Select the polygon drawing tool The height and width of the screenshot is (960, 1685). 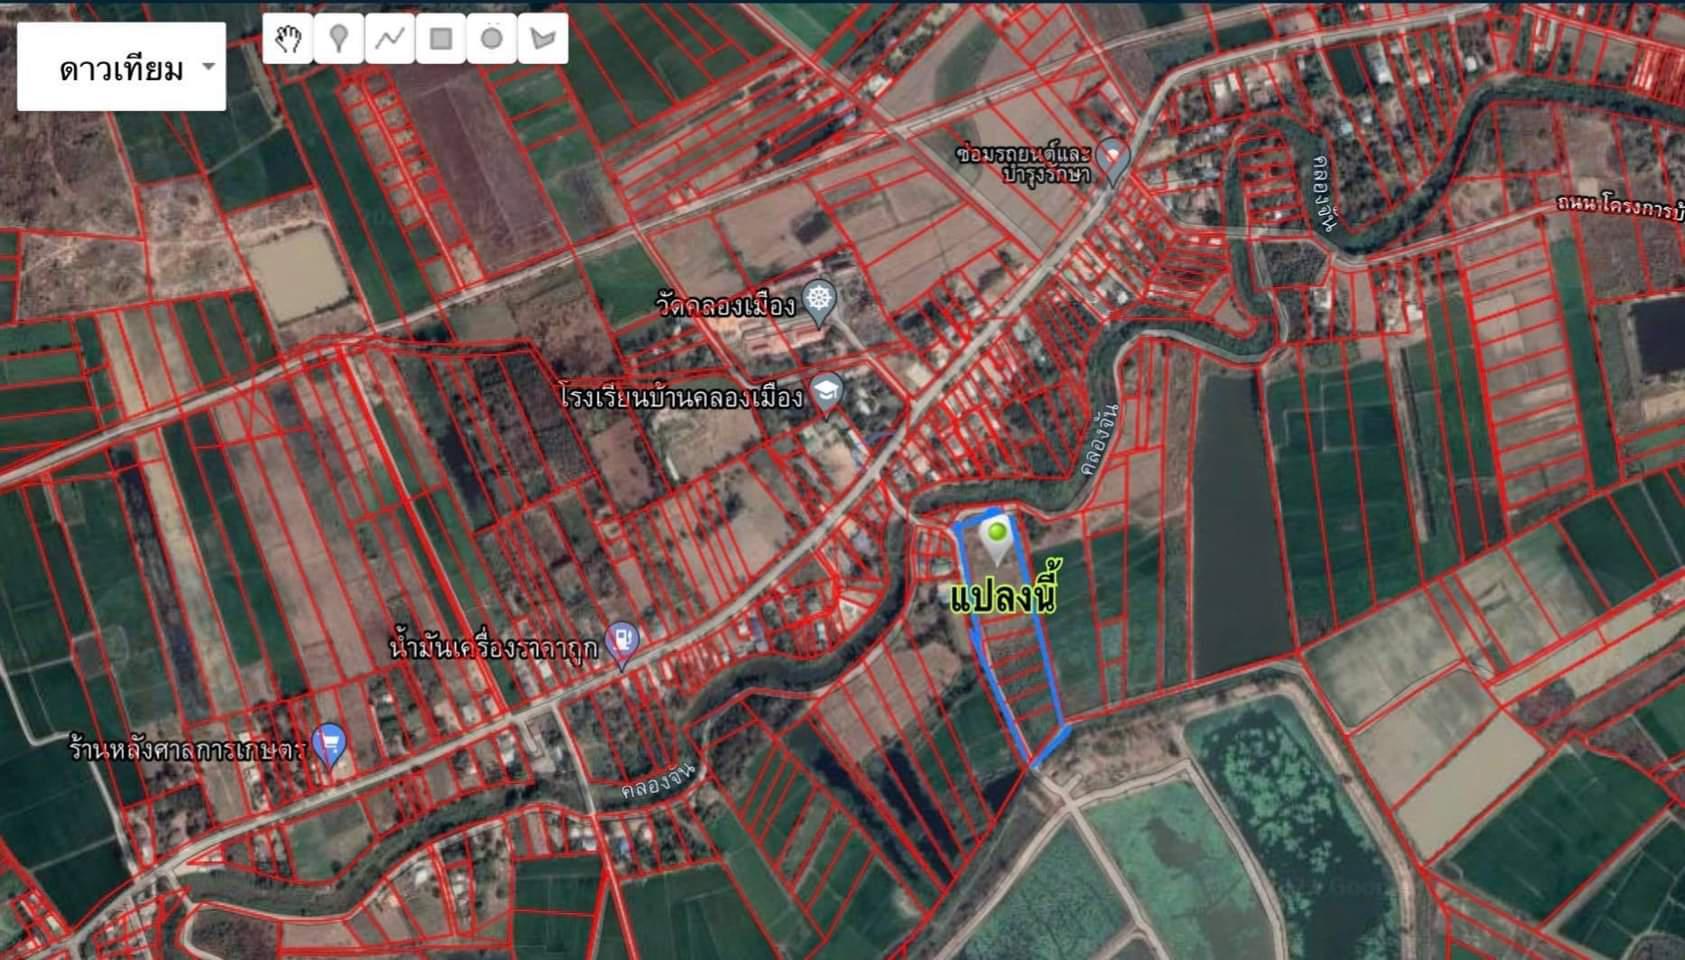click(x=543, y=39)
